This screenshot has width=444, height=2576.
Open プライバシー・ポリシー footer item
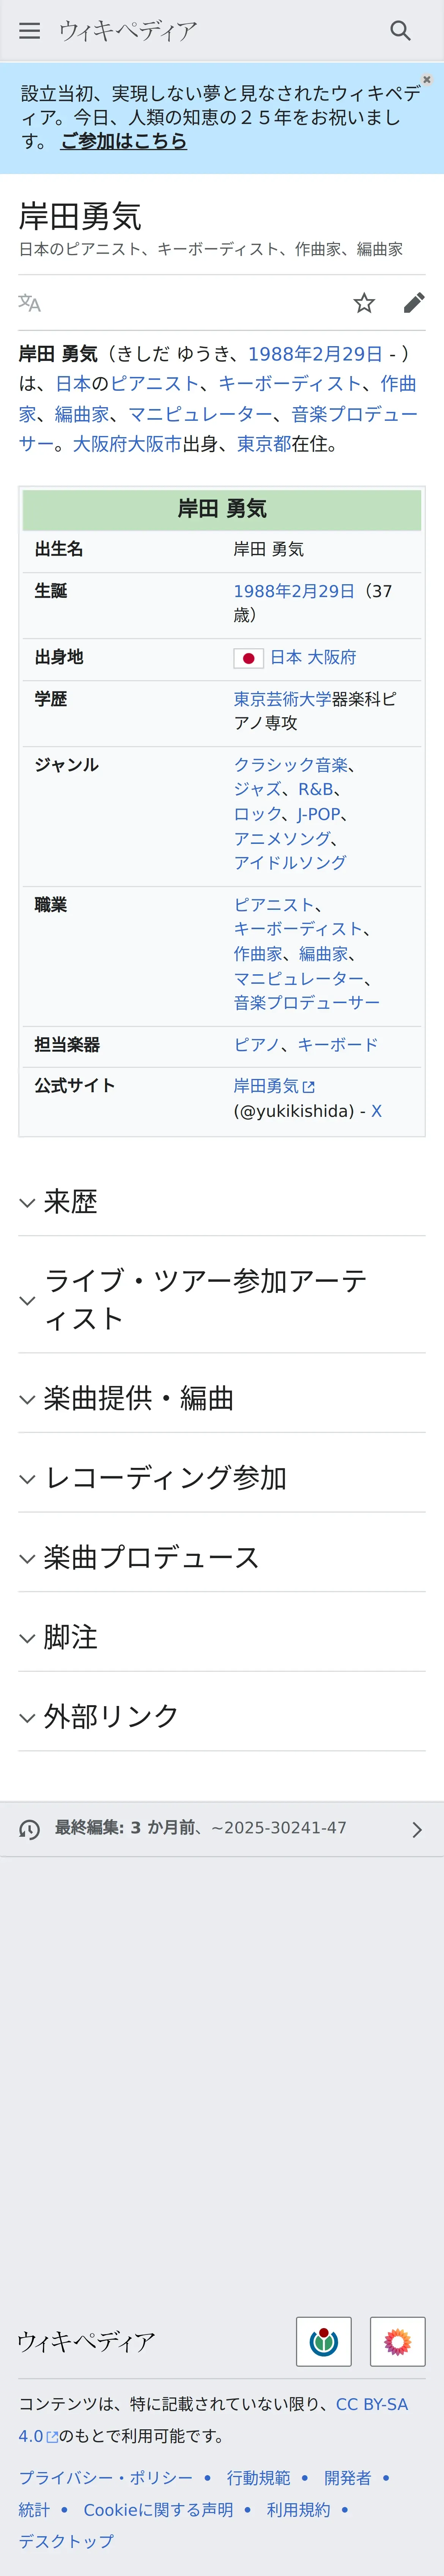(x=106, y=2477)
